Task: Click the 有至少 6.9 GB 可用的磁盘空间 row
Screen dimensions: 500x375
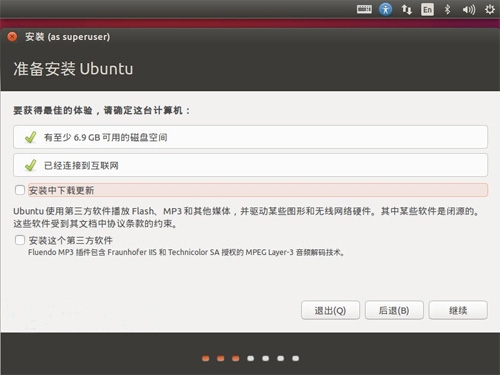Action: 250,137
